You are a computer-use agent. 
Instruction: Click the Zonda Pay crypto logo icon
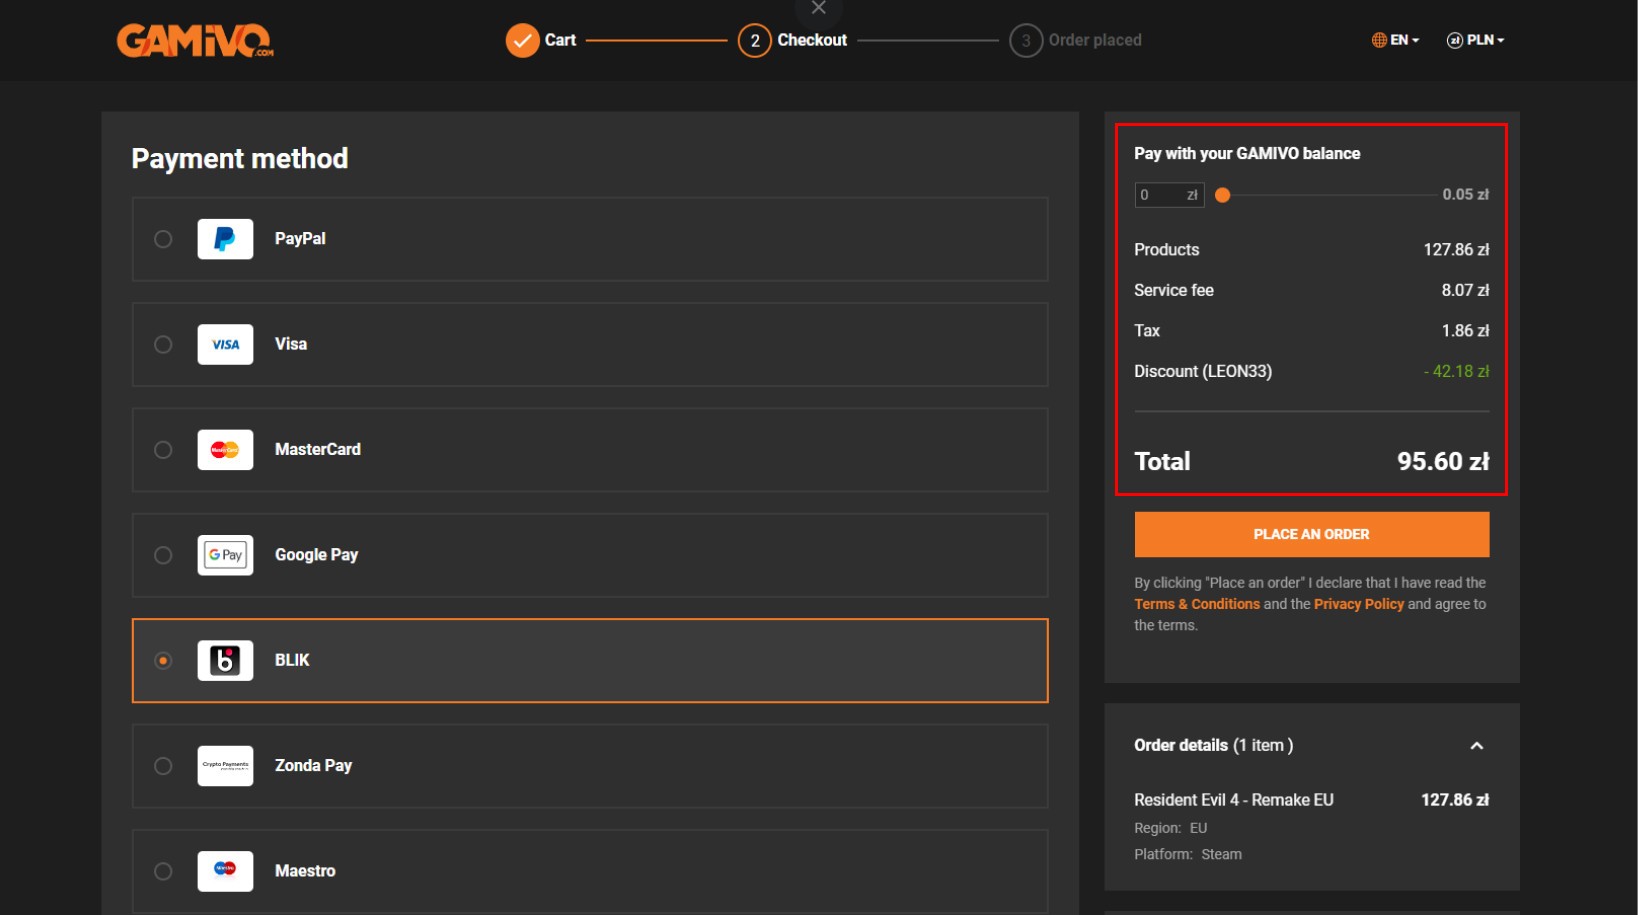point(225,766)
